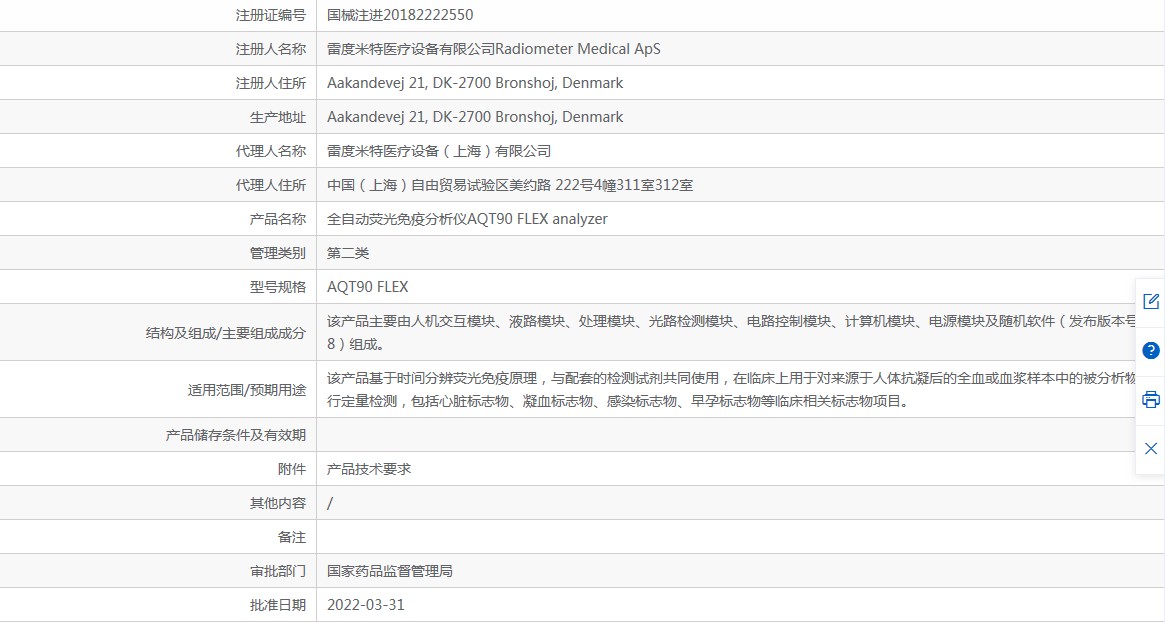This screenshot has width=1165, height=622.
Task: Click the 产品名称 label
Action: [x=278, y=219]
